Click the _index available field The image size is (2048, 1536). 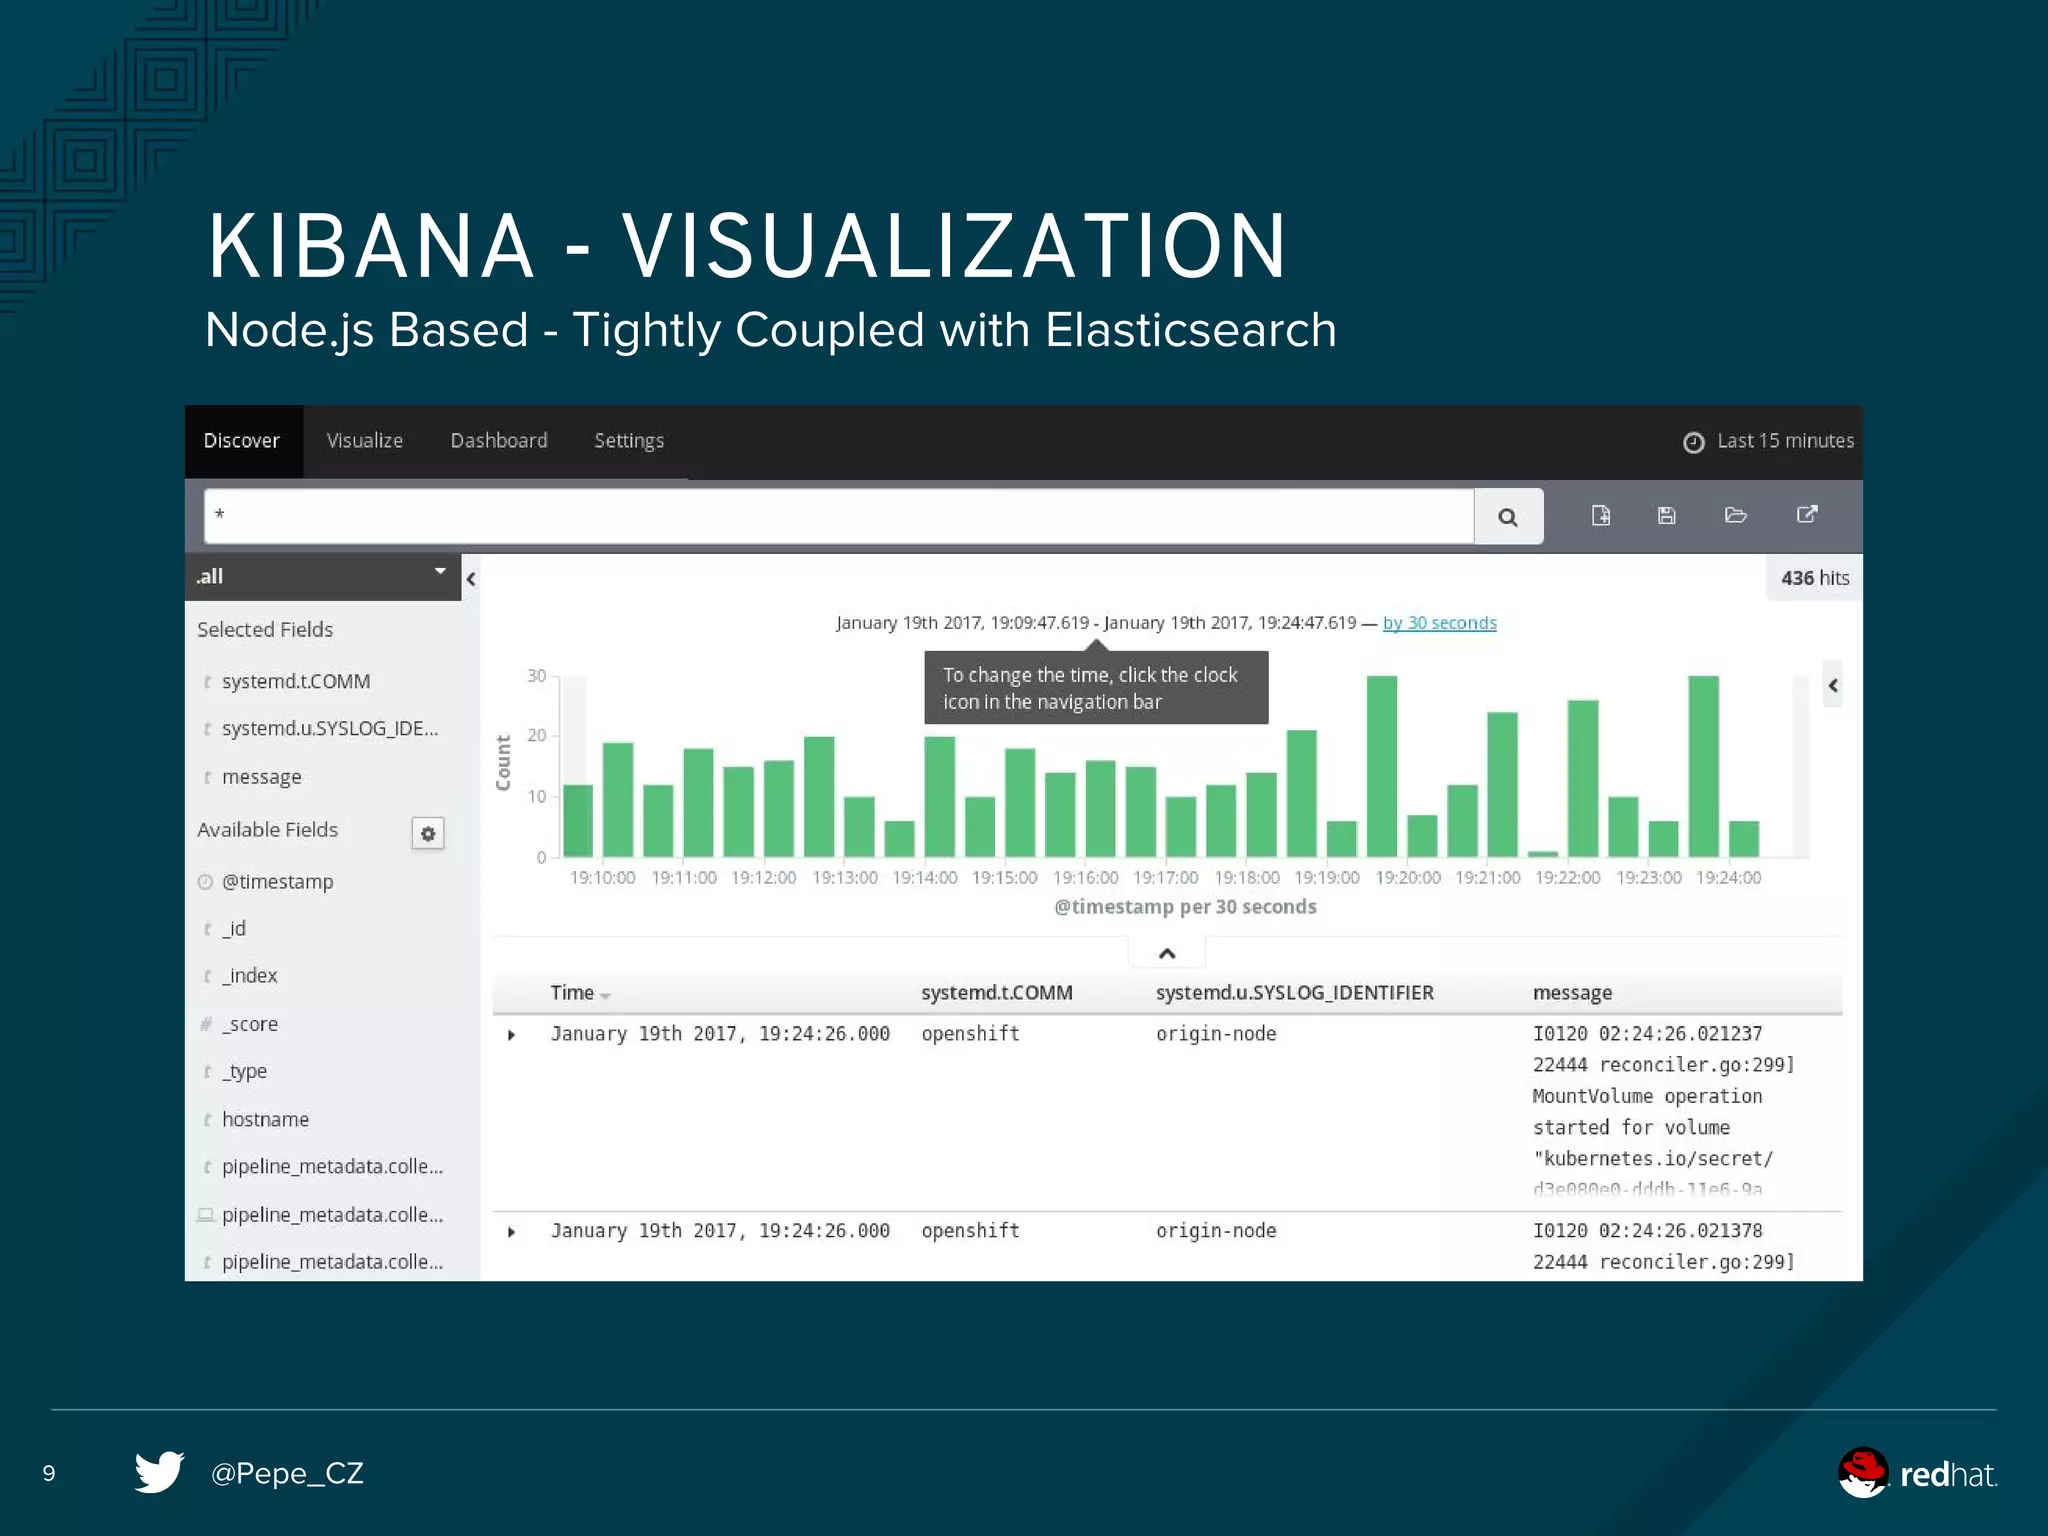(x=249, y=975)
